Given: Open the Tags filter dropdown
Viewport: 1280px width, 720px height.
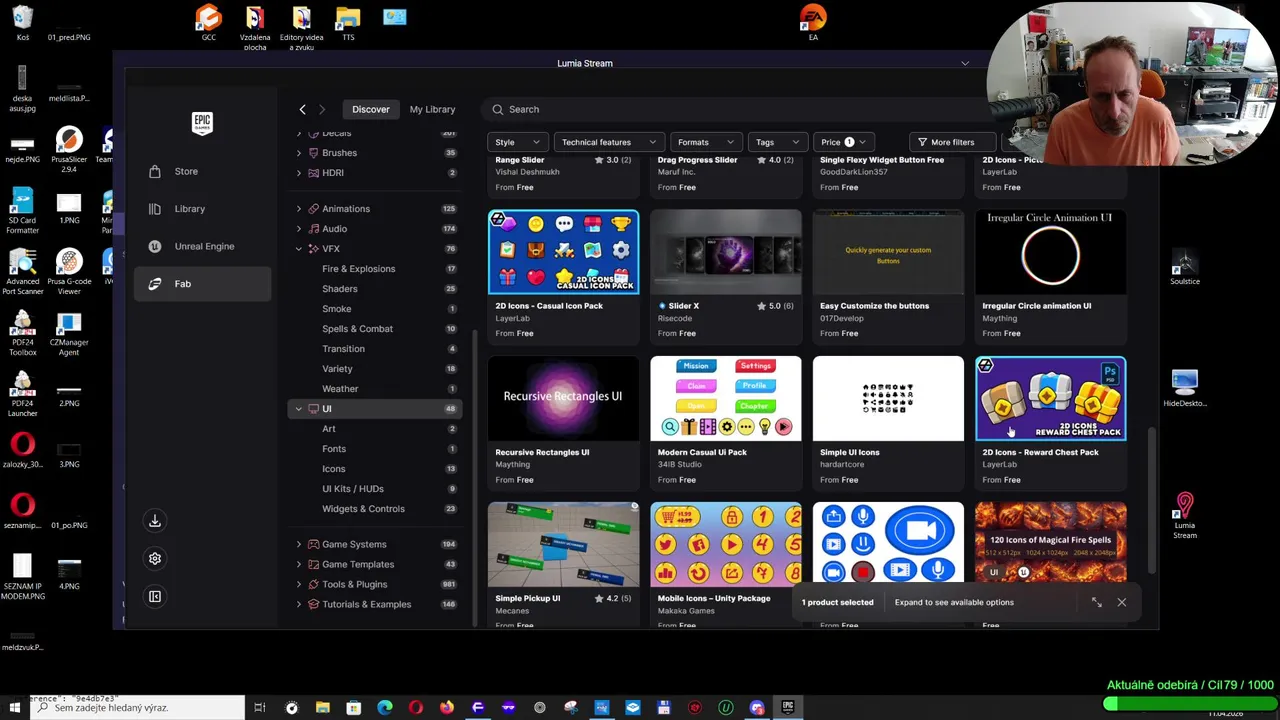Looking at the screenshot, I should click(x=778, y=142).
